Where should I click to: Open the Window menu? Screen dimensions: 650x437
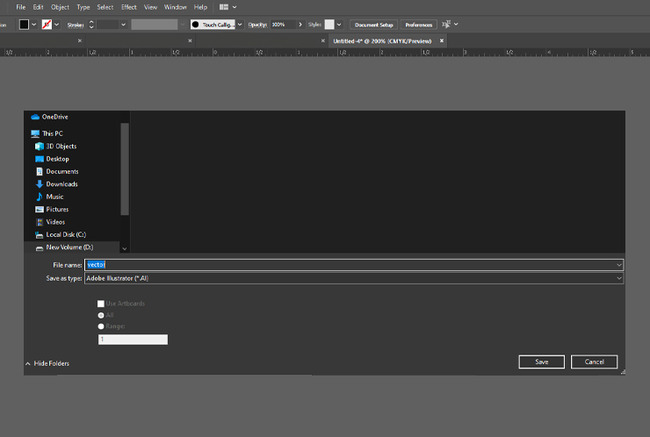pyautogui.click(x=175, y=7)
